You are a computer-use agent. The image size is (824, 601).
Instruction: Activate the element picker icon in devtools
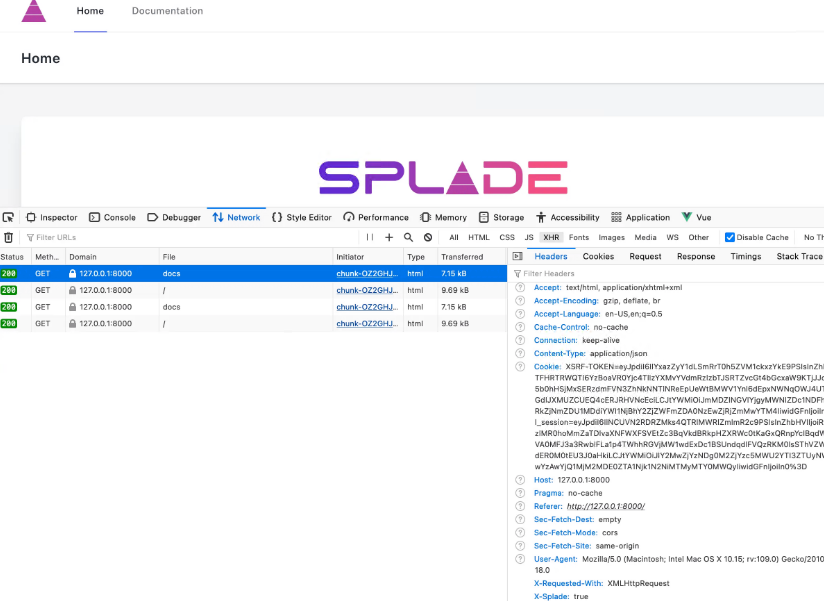click(8, 217)
